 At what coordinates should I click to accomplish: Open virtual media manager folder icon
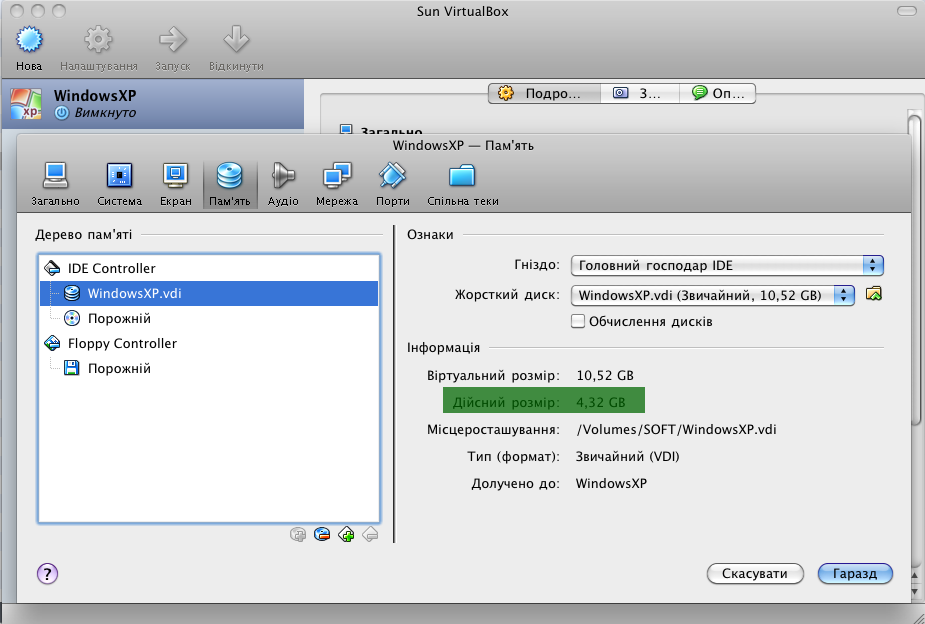coord(874,294)
